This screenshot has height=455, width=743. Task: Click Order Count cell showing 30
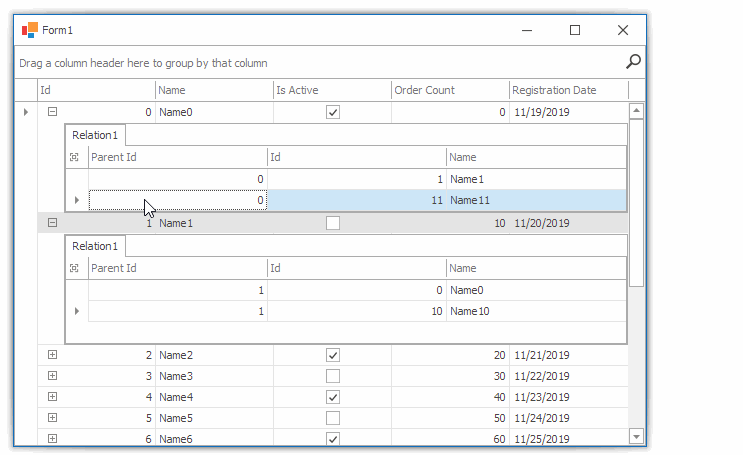[451, 376]
